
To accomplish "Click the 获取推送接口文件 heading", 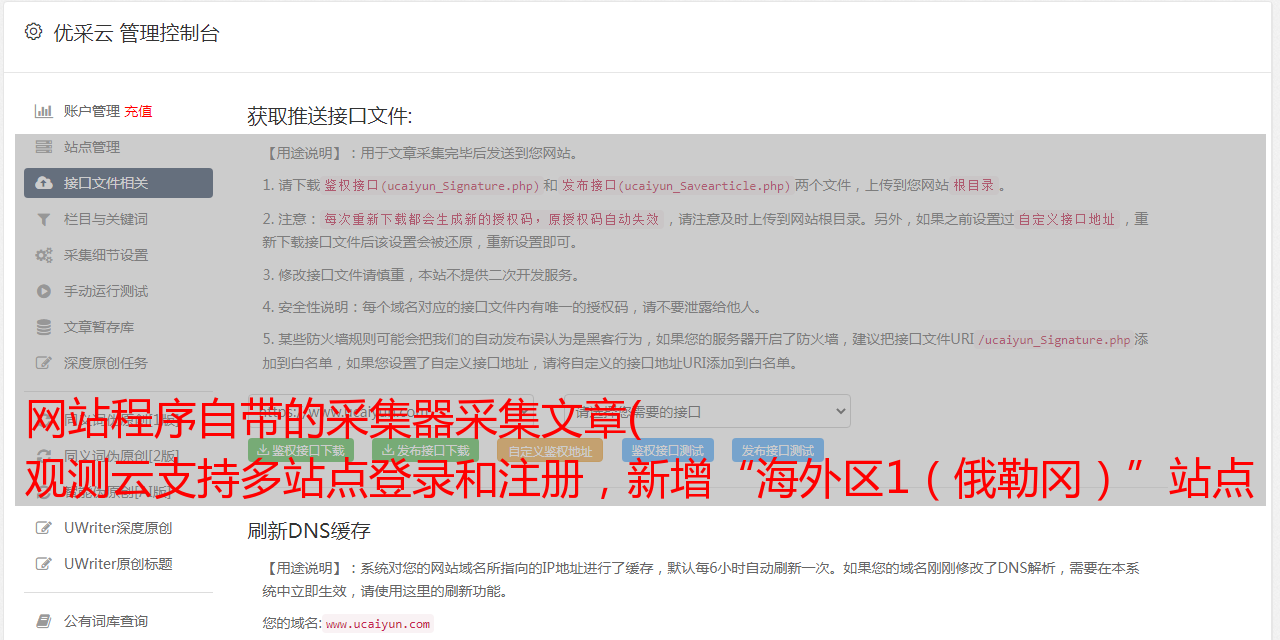I will 330,116.
